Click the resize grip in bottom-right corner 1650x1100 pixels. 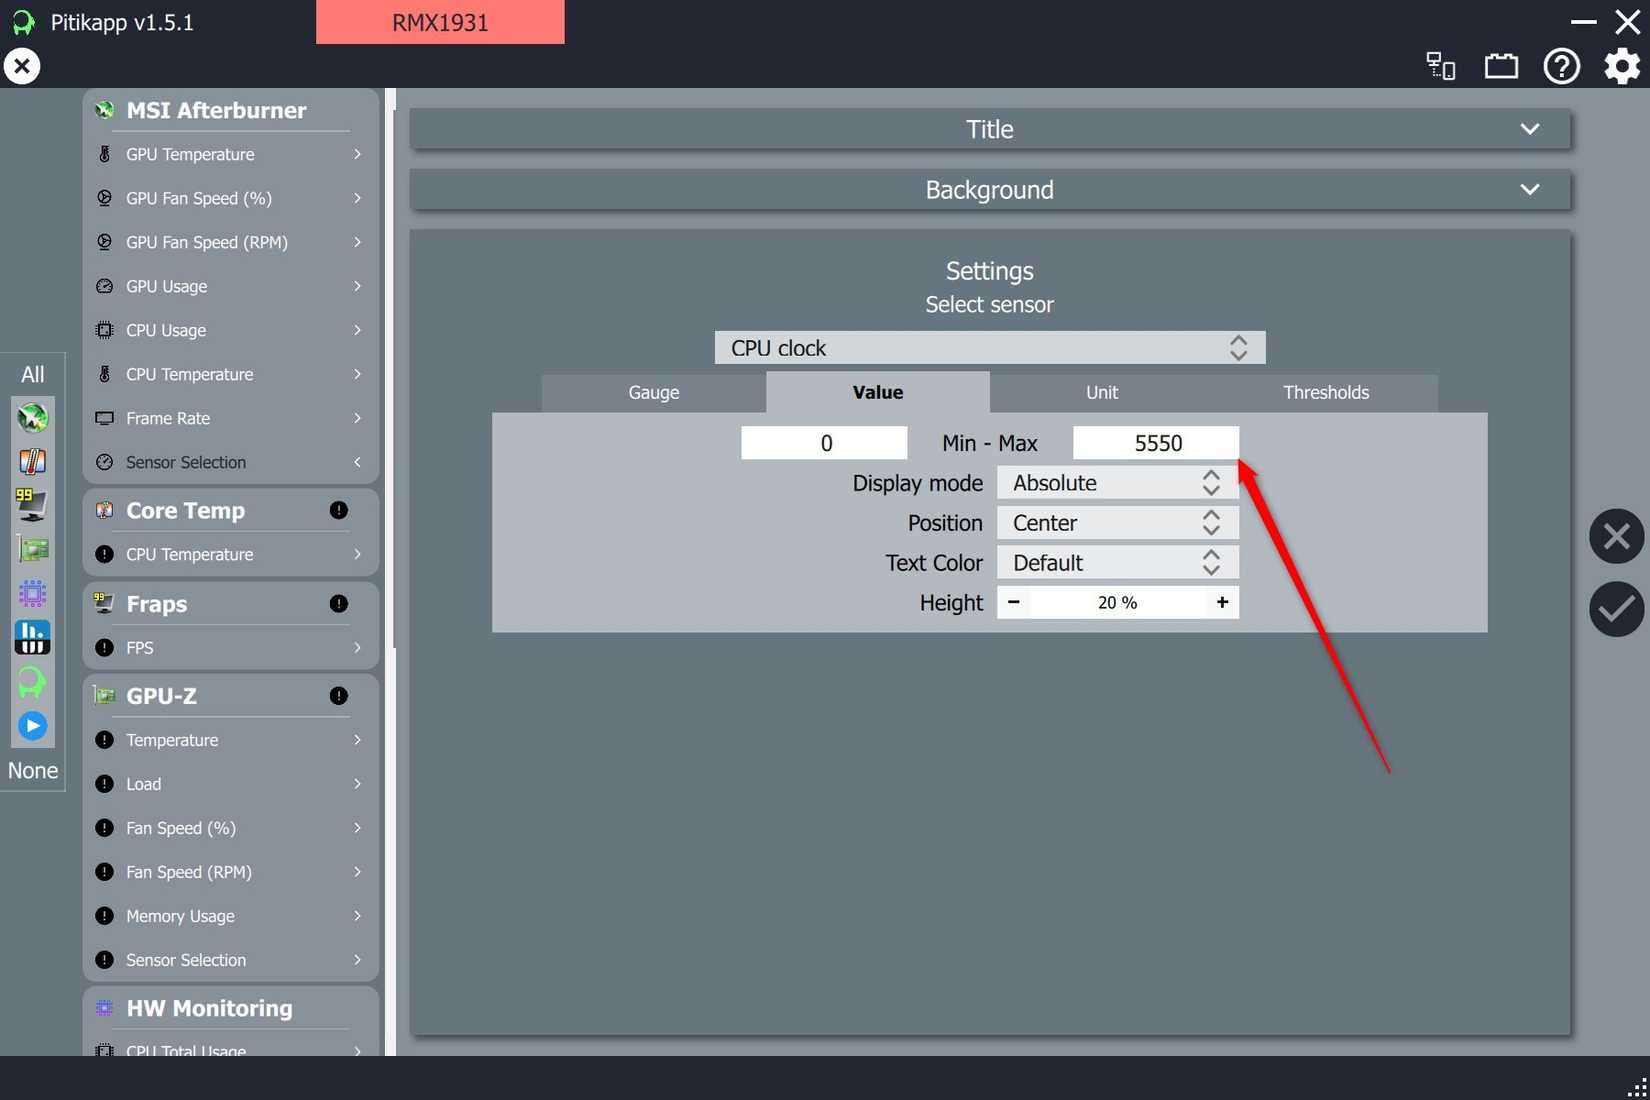pos(1637,1088)
